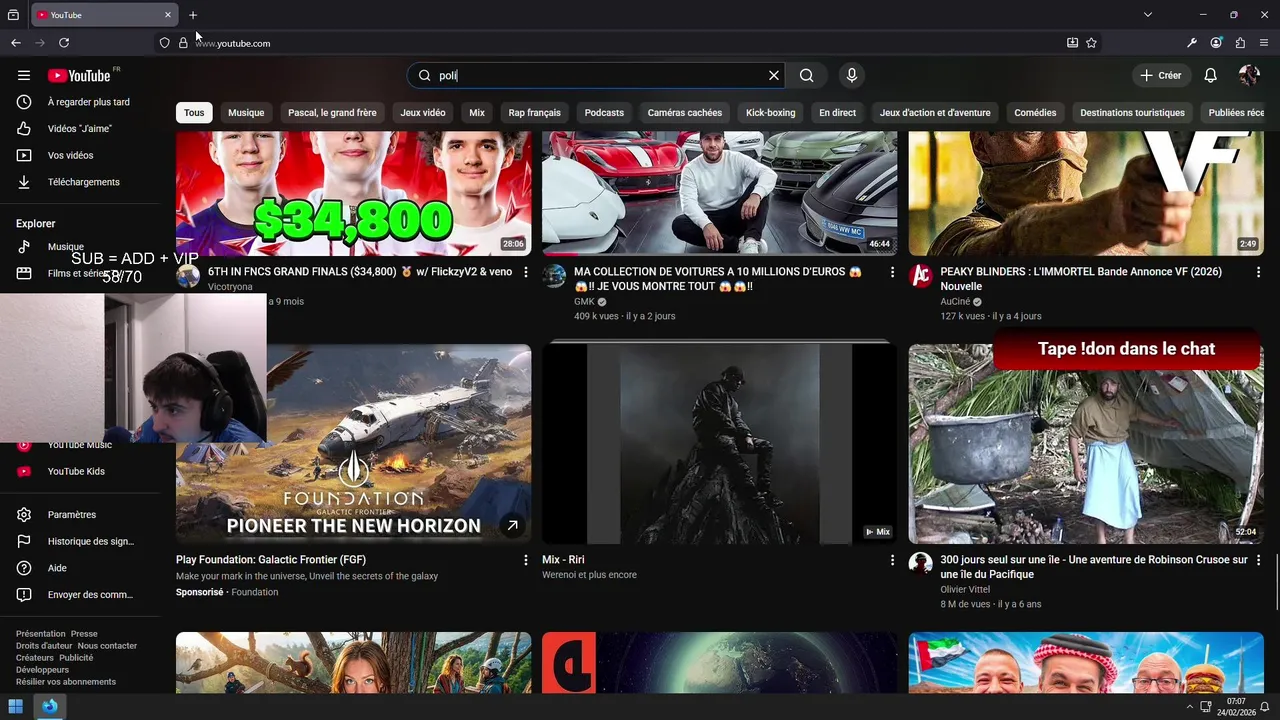Click the Nous contacter footer link
This screenshot has height=720, width=1280.
pyautogui.click(x=107, y=646)
